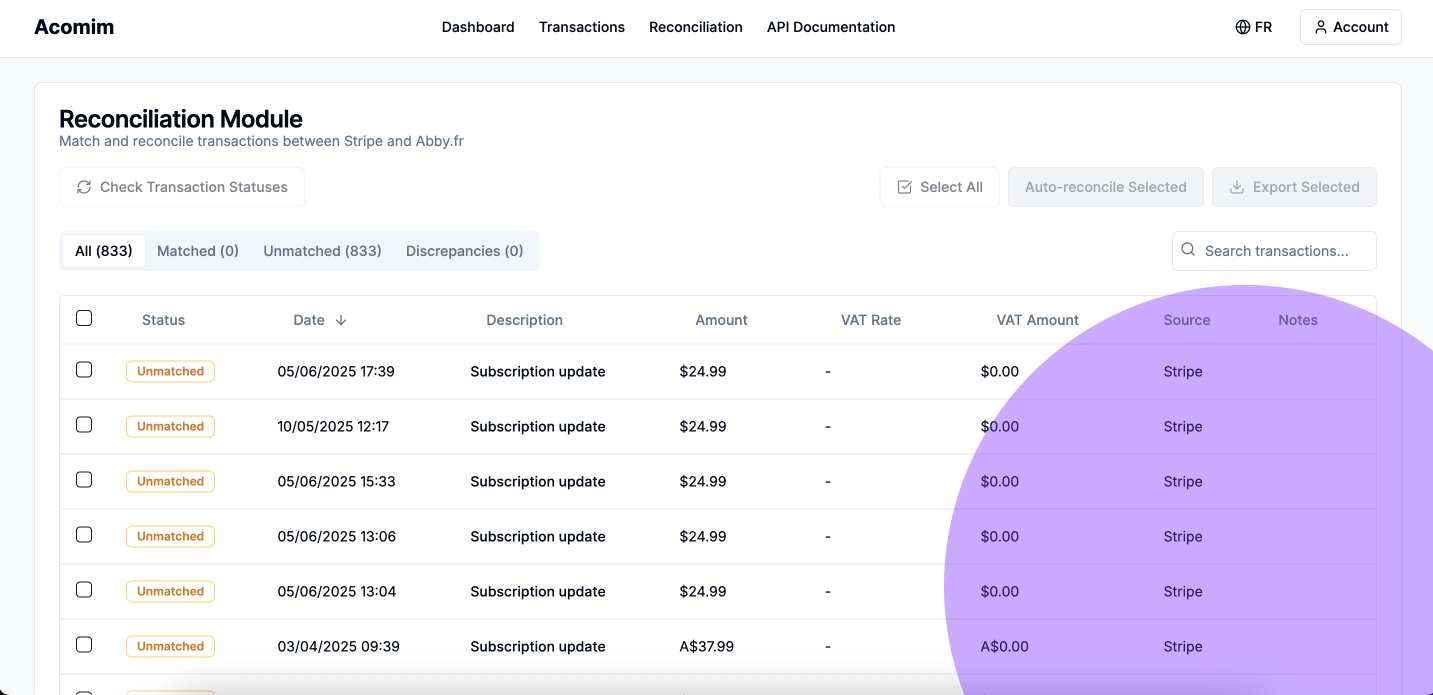Screen dimensions: 1433x695
Task: Check the row dated 05/06/2025 13:04
Action: coord(84,590)
